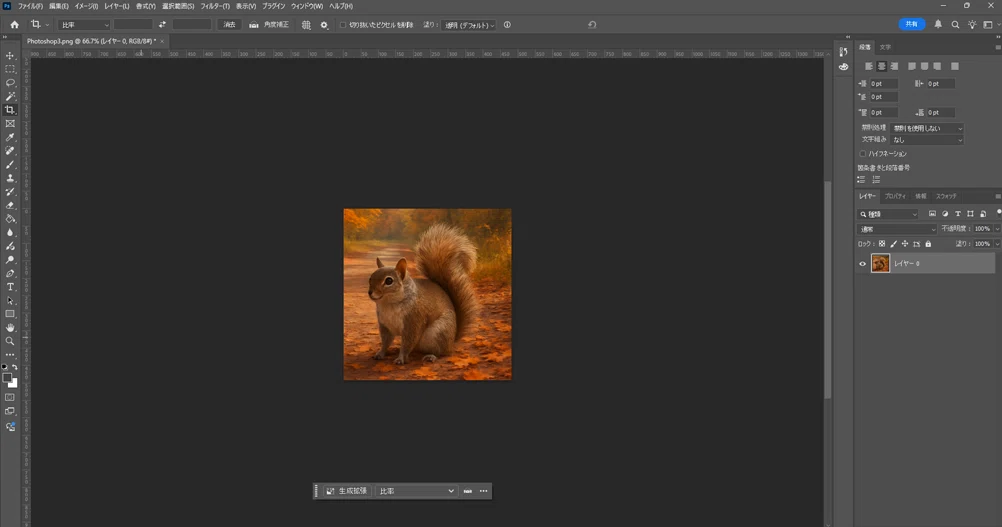Image resolution: width=1002 pixels, height=527 pixels.
Task: Open the ウィンドウ(W) menu
Action: [x=307, y=6]
